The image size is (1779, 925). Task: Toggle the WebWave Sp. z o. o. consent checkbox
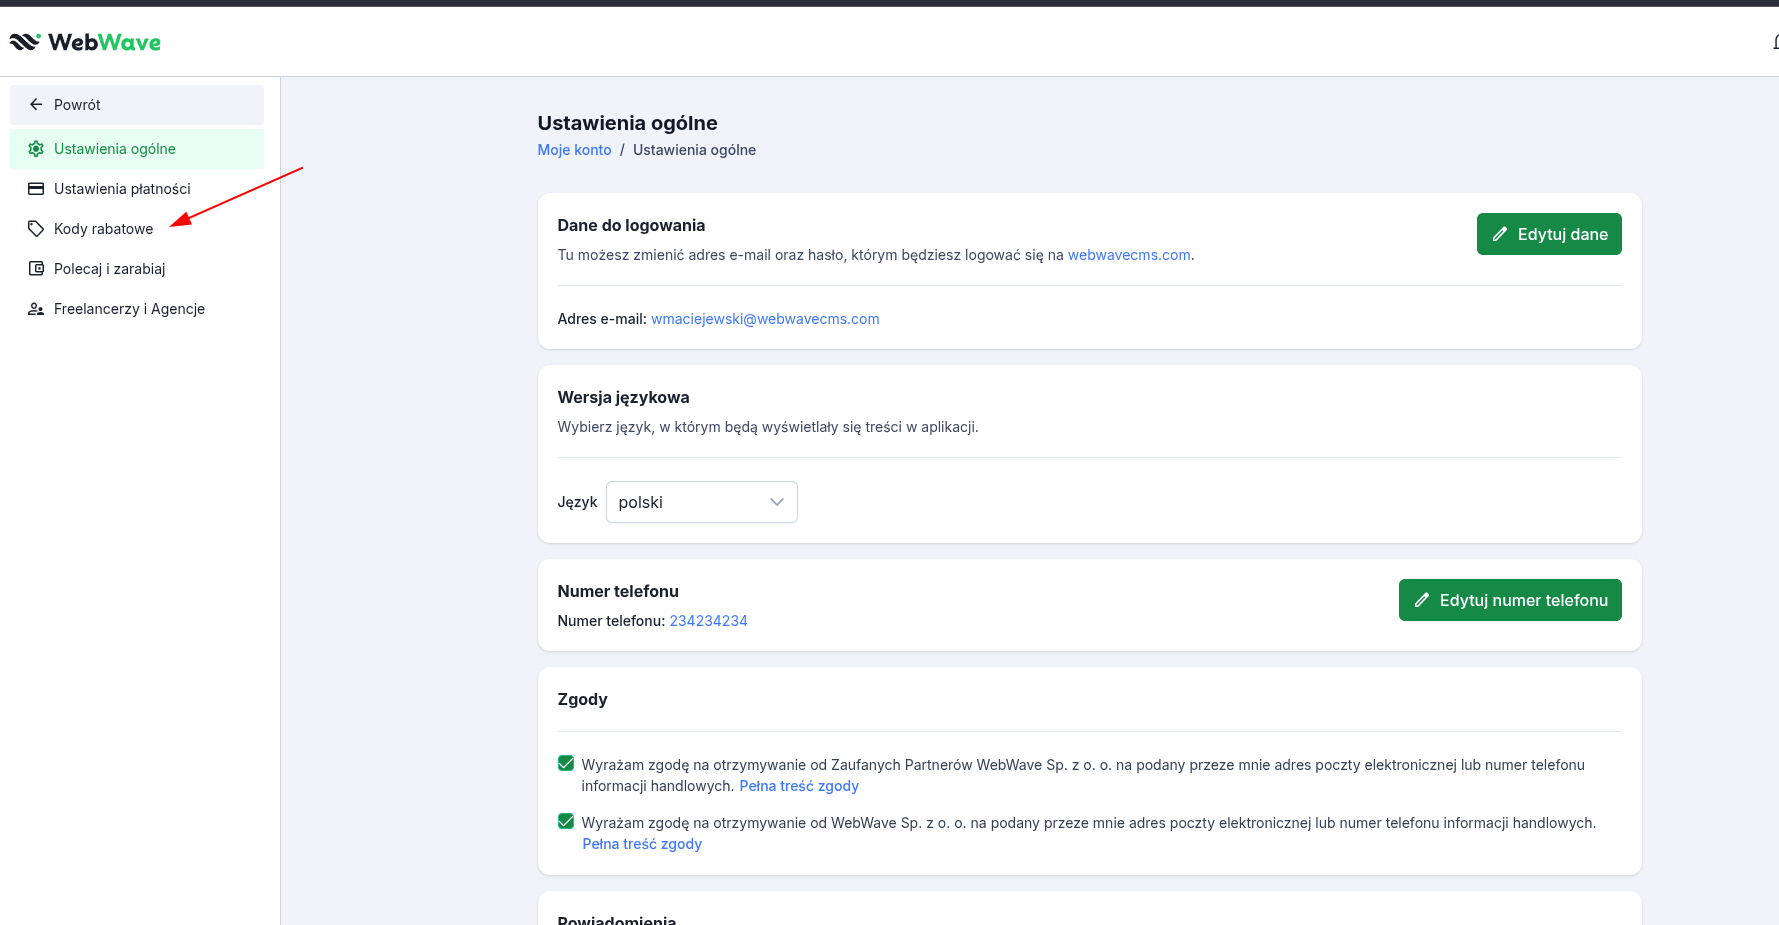566,822
